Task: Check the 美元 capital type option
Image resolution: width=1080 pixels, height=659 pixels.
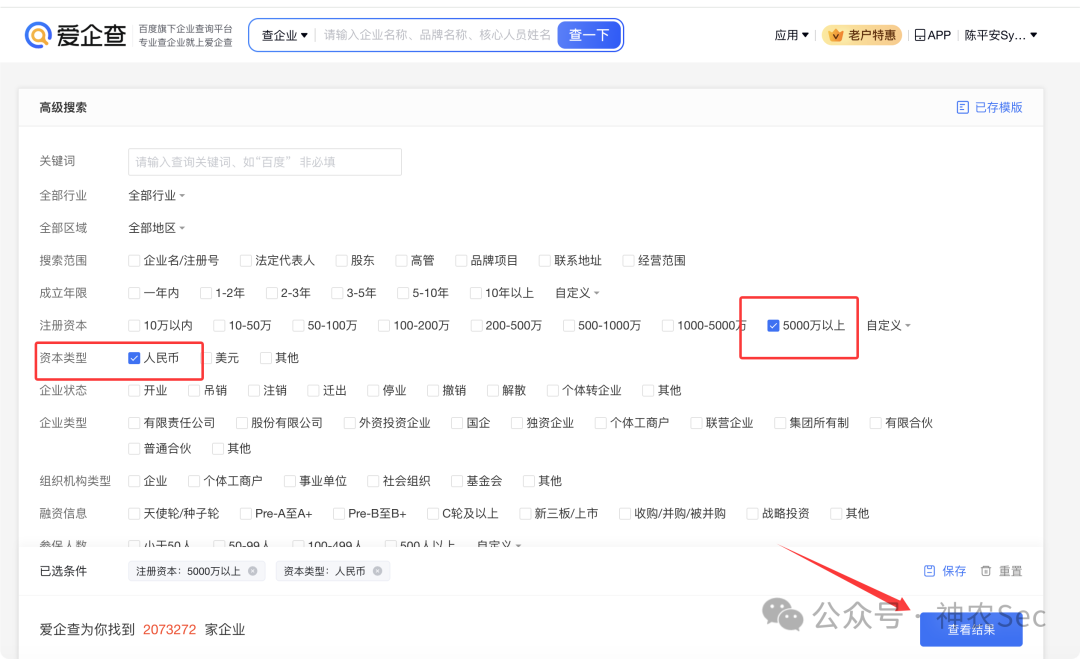Action: point(207,358)
